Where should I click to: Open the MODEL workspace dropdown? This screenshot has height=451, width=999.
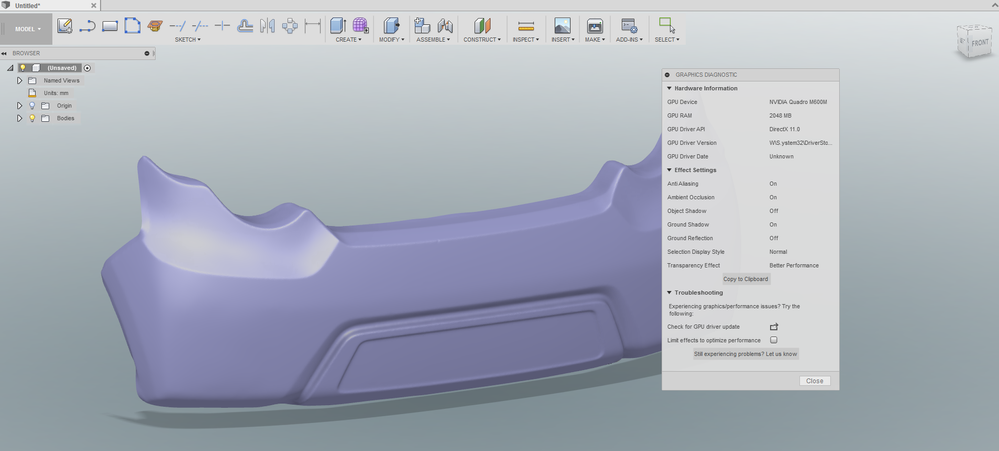coord(27,29)
